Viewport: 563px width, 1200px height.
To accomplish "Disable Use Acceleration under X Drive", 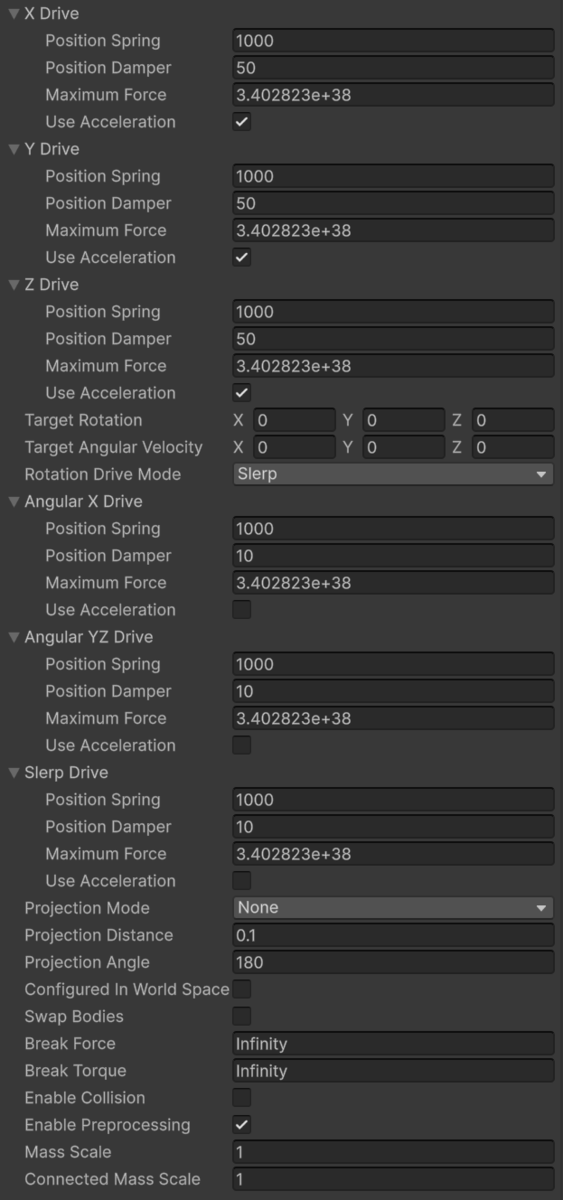I will click(242, 122).
